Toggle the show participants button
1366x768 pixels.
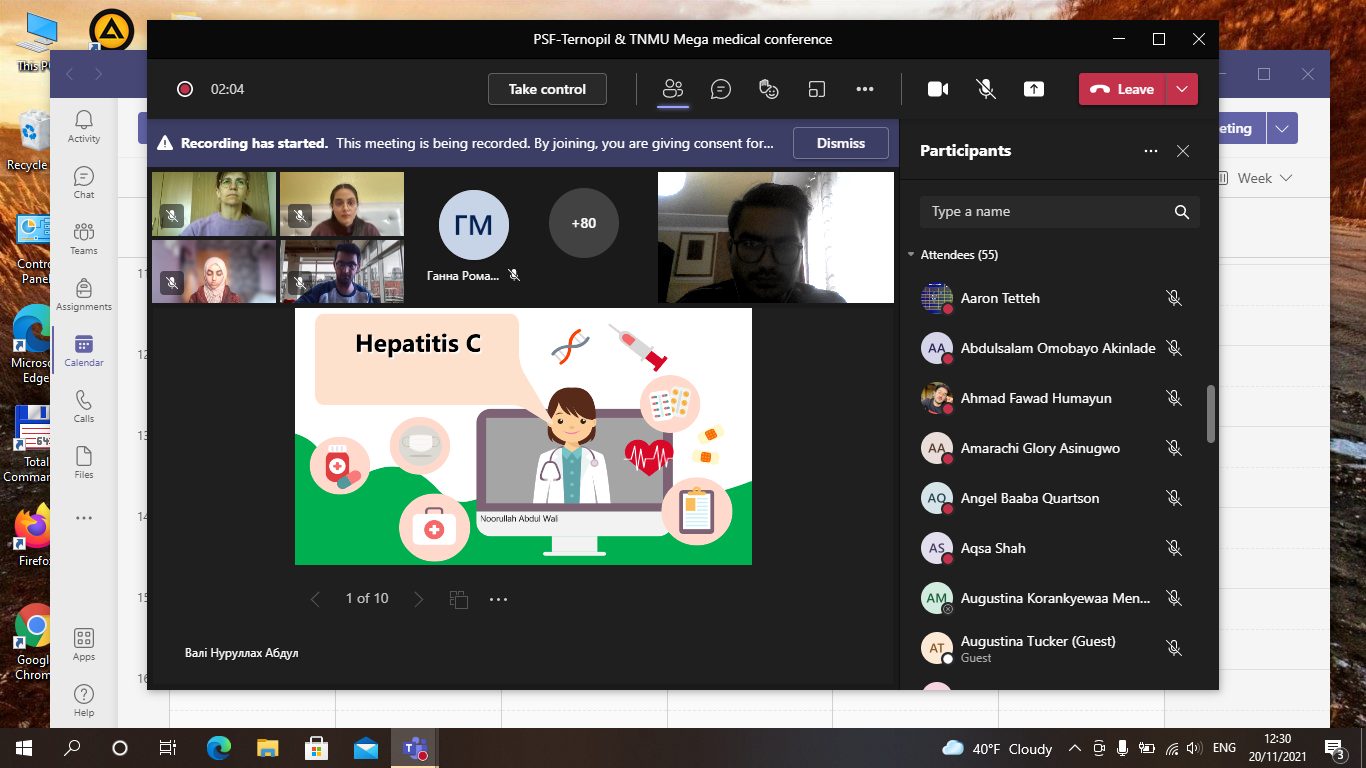pyautogui.click(x=673, y=89)
